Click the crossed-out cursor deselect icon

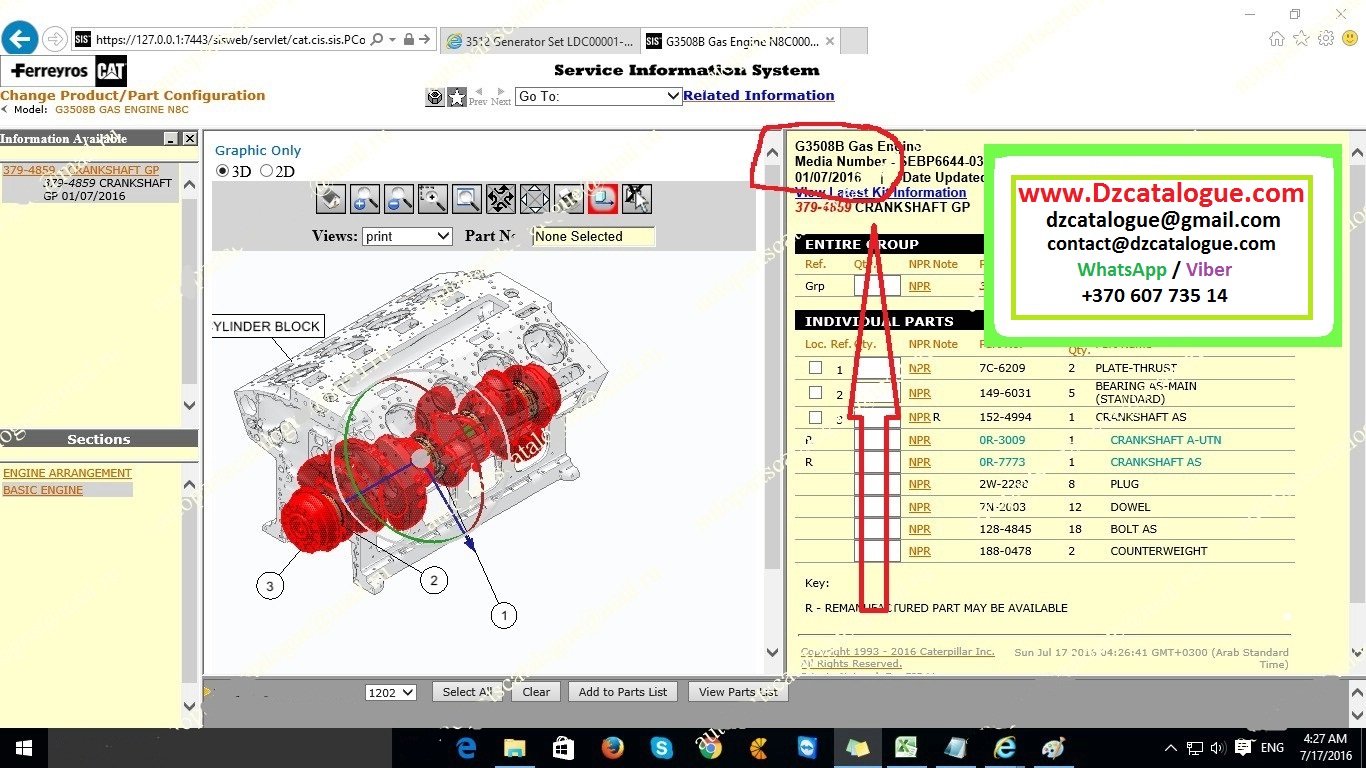(636, 198)
